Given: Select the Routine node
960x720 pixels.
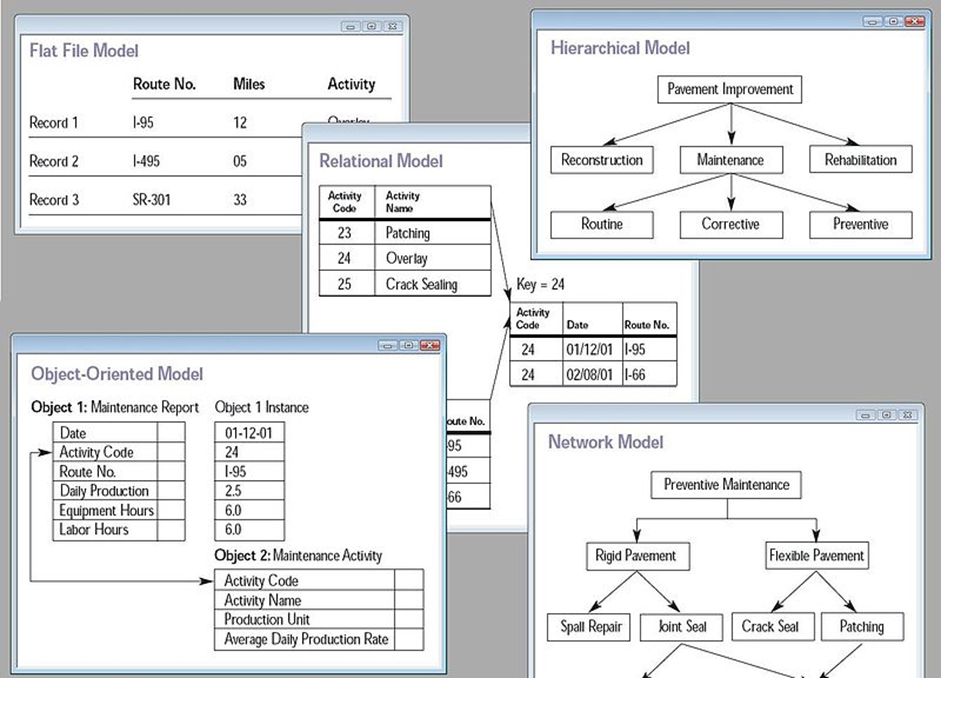Looking at the screenshot, I should click(x=602, y=225).
